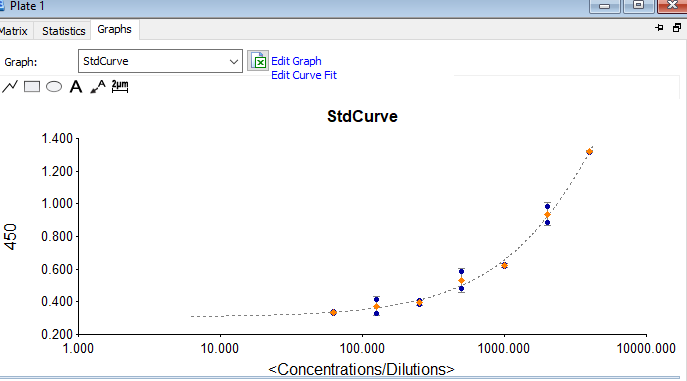Screen dimensions: 687x381
Task: Click the StdCurve chart title
Action: point(362,116)
